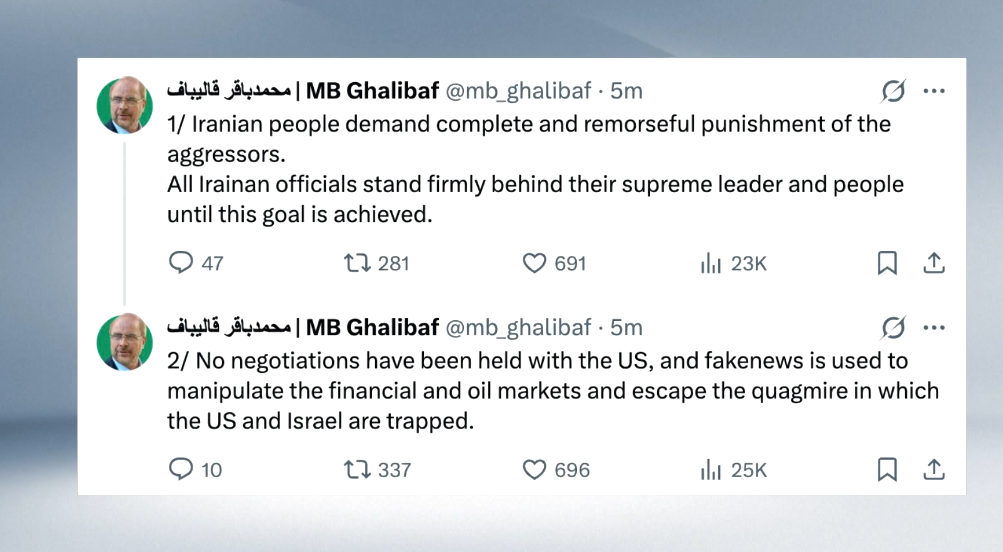Screen dimensions: 1003x552
Task: Like the second tweet with 696 likes
Action: coord(536,469)
